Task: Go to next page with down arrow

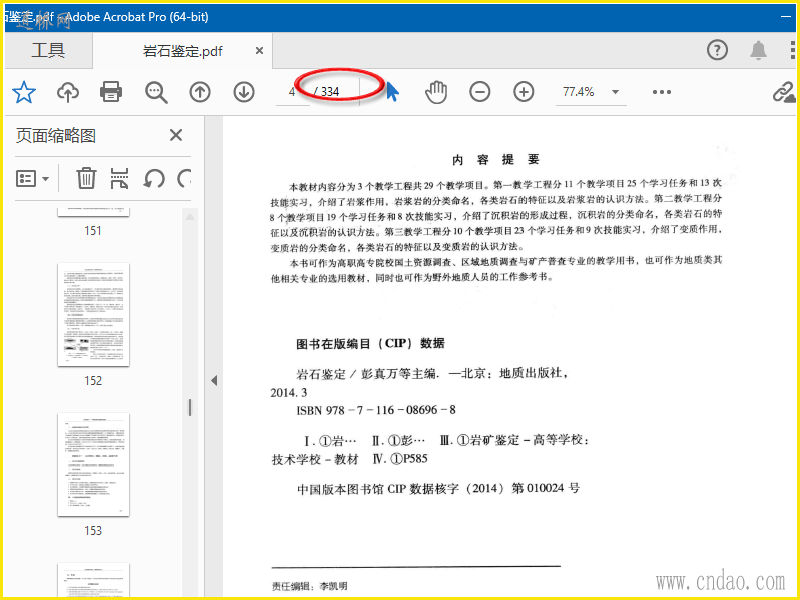Action: tap(244, 92)
